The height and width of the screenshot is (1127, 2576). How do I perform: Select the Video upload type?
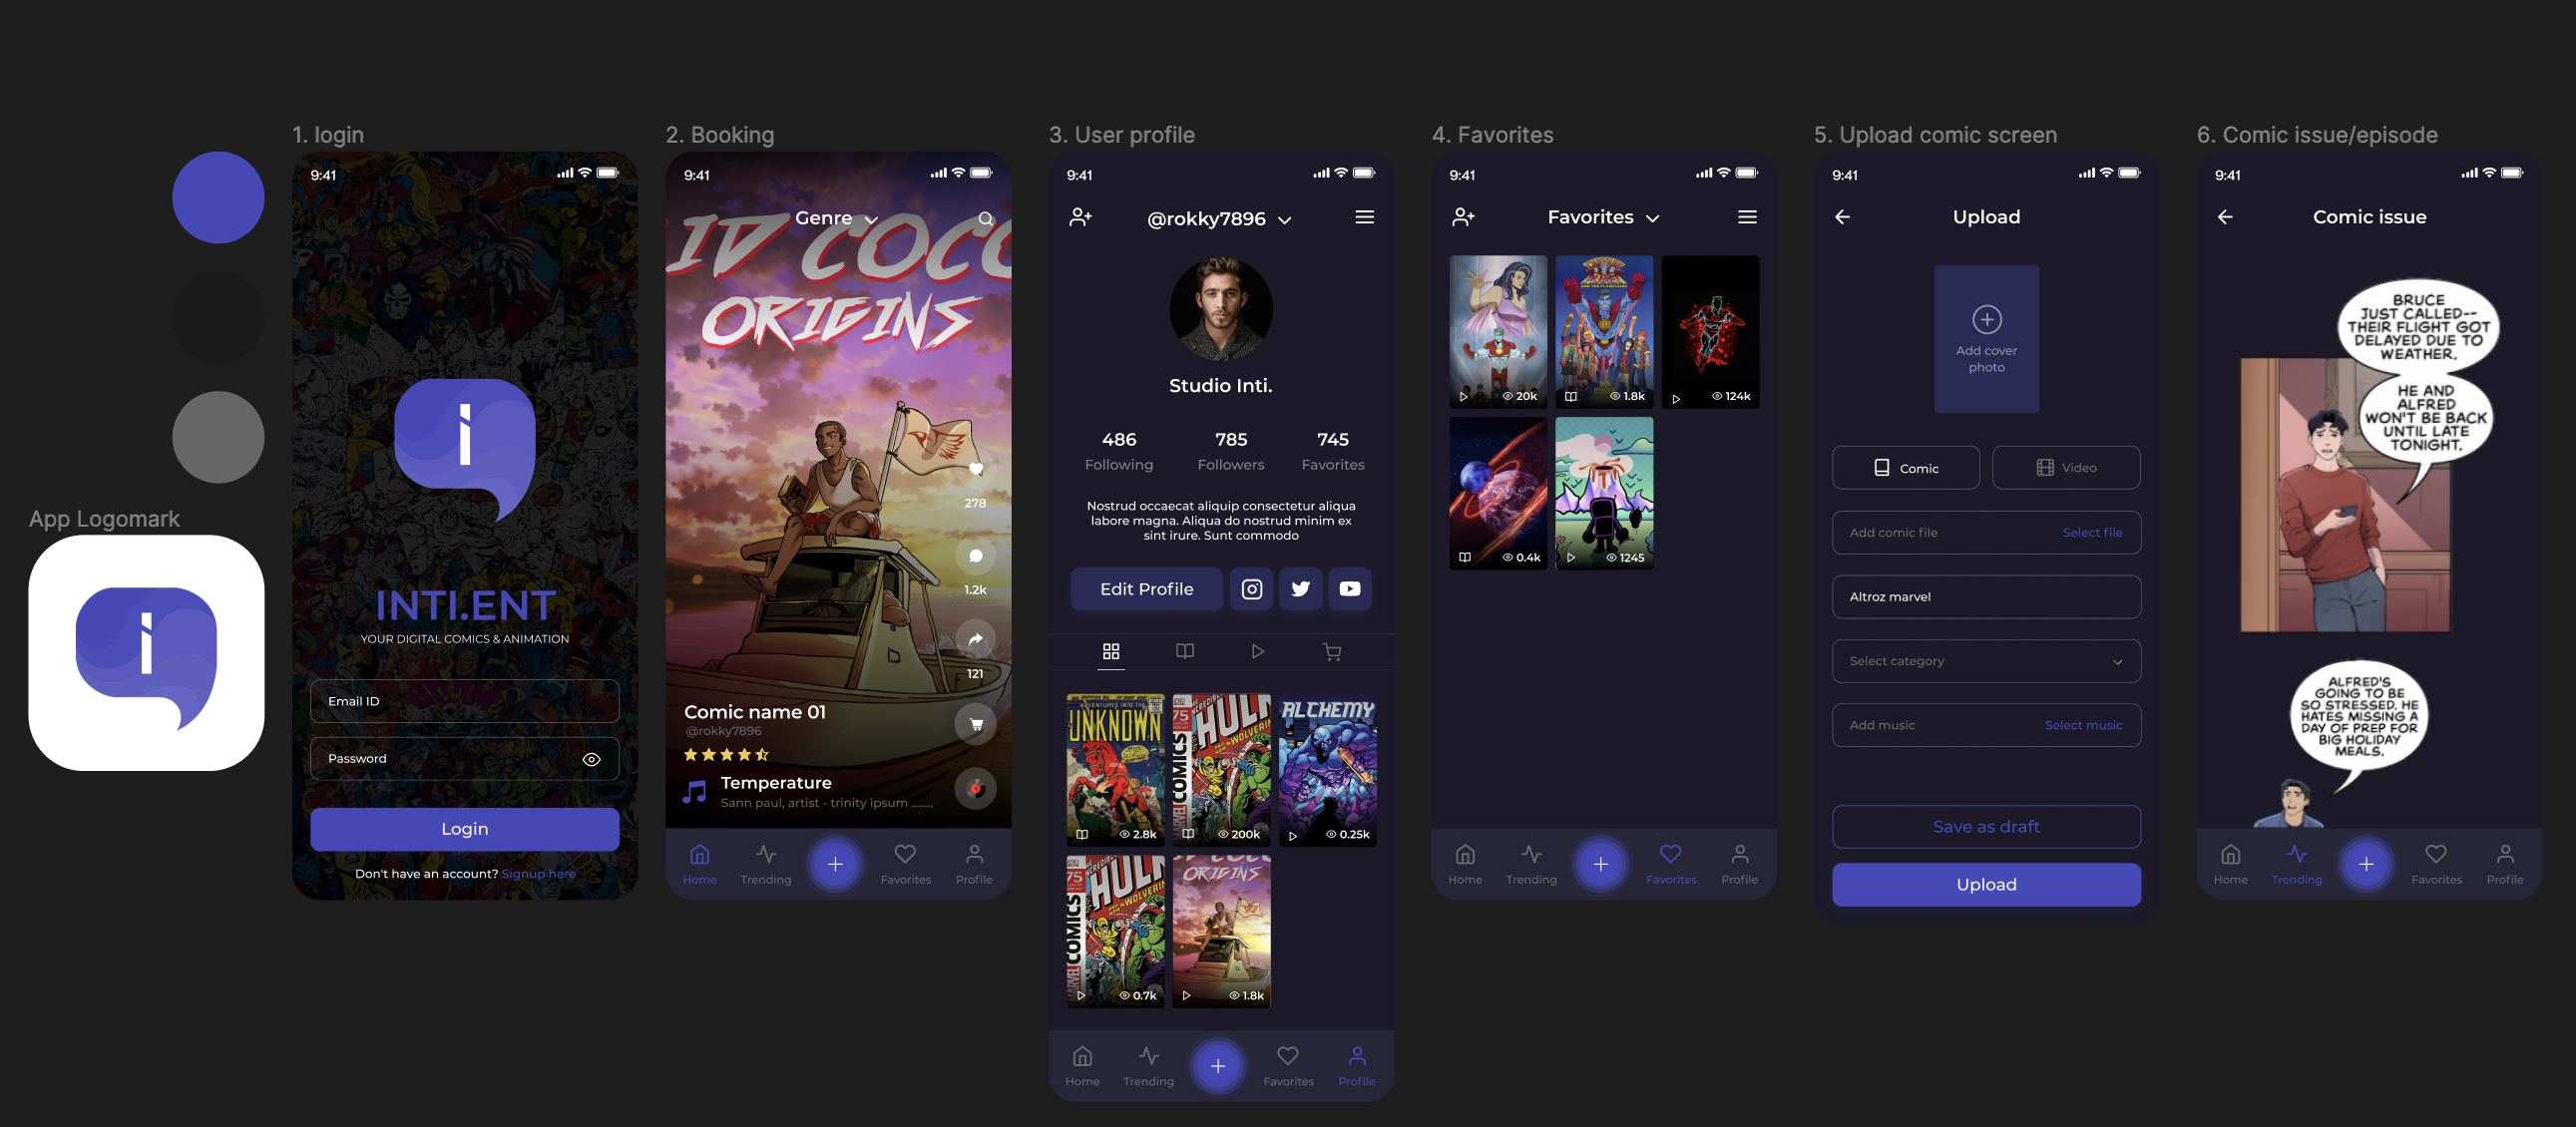pyautogui.click(x=2066, y=467)
